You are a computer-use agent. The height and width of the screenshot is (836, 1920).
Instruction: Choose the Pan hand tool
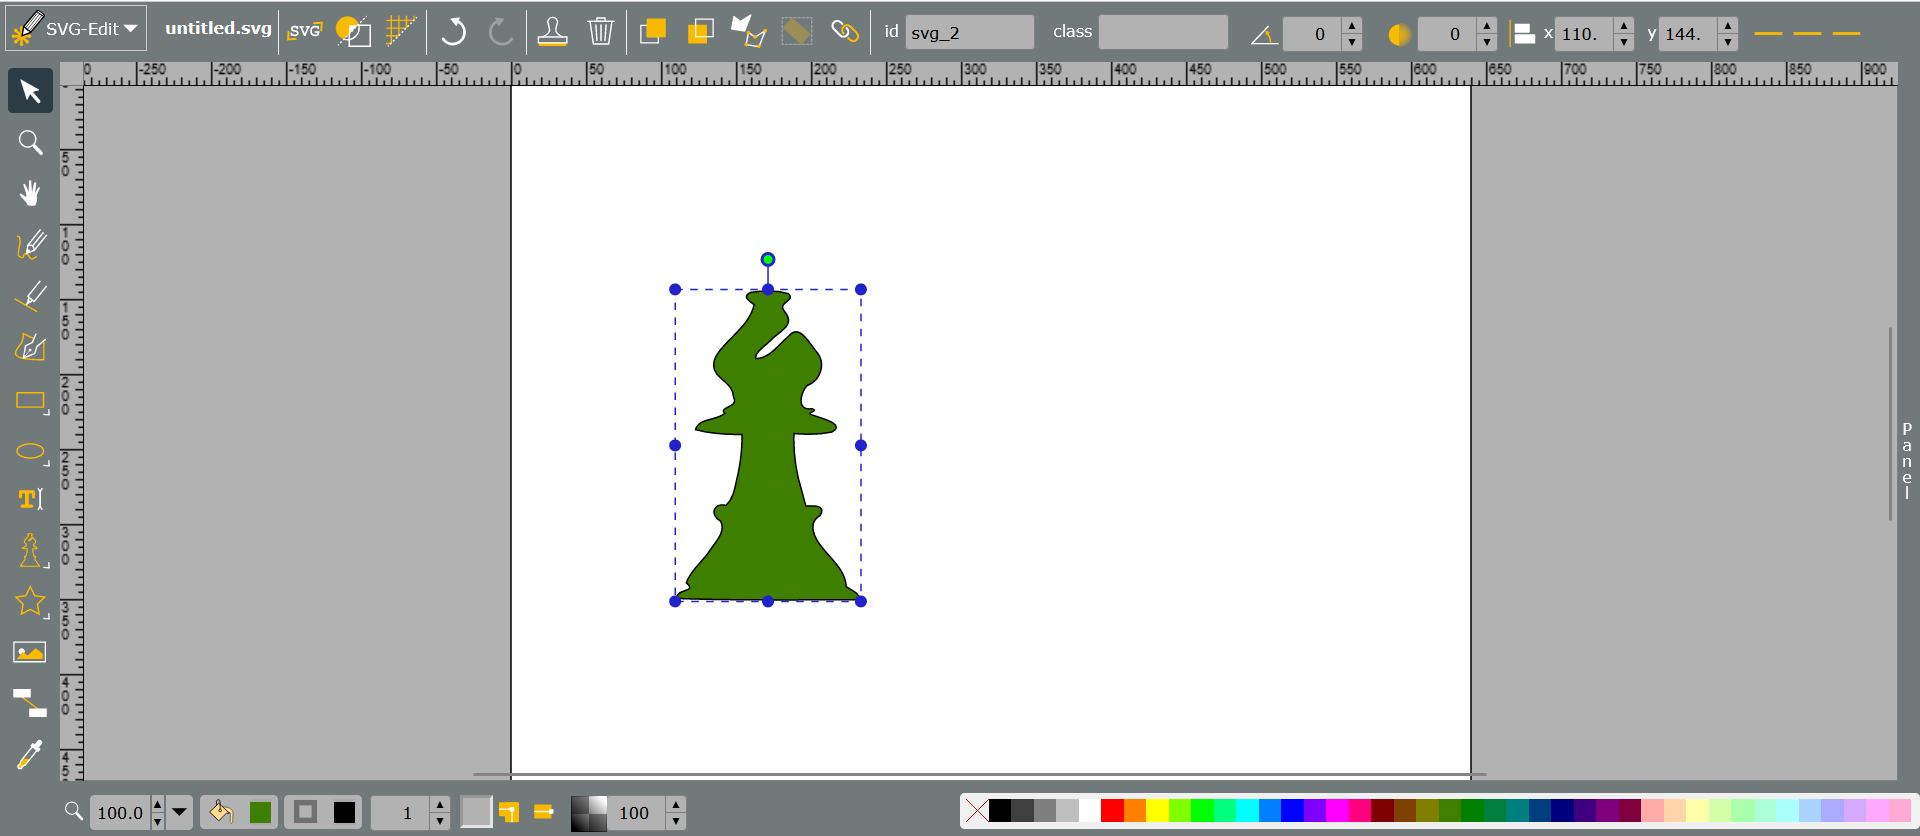point(30,193)
